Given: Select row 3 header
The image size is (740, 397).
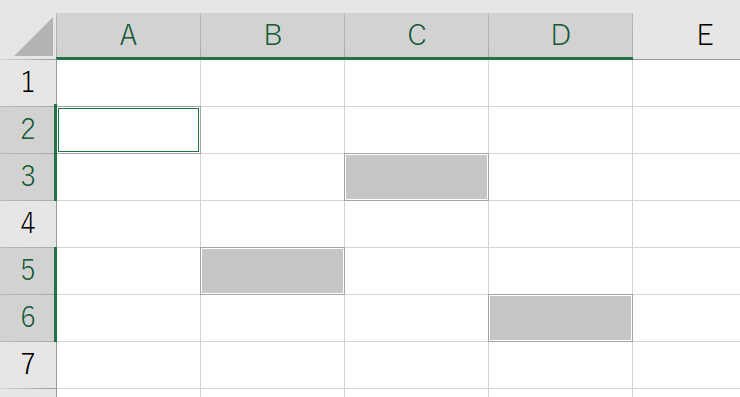Looking at the screenshot, I should pos(27,177).
